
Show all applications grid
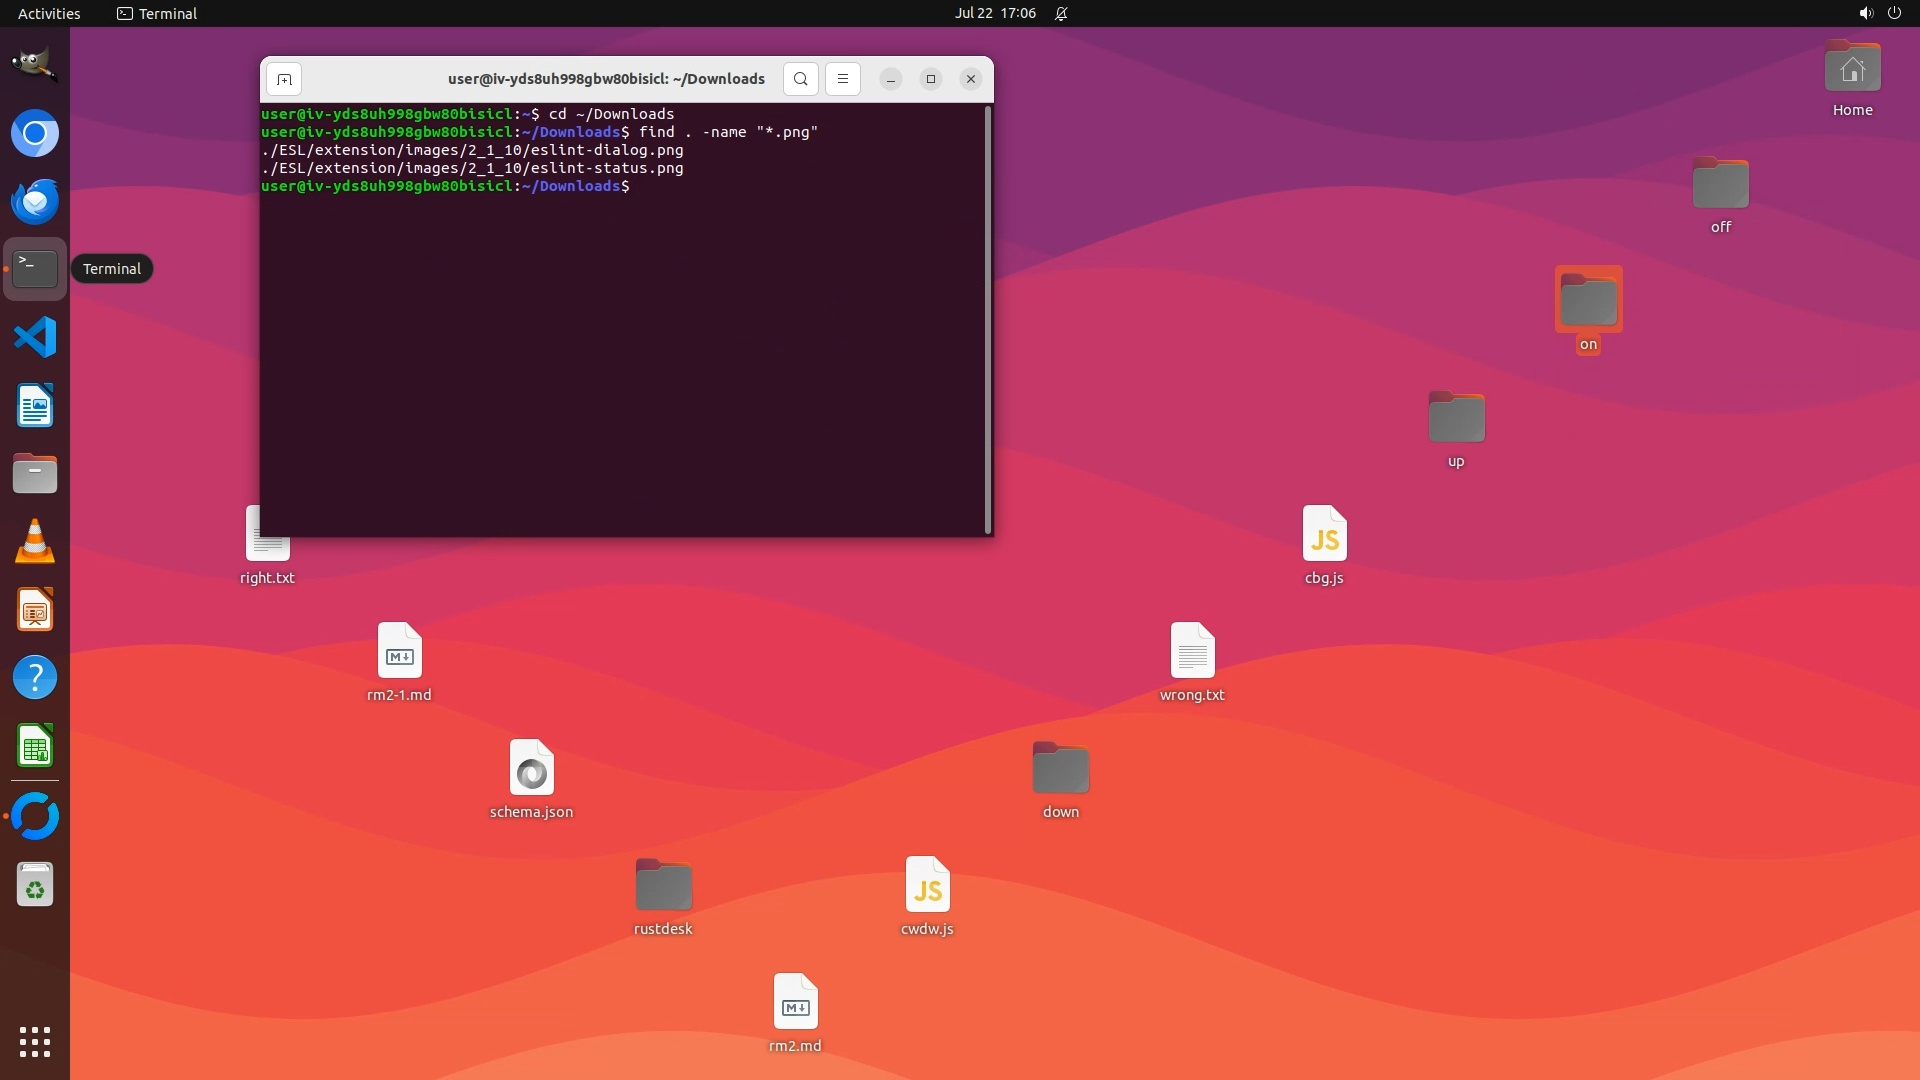[x=35, y=1042]
